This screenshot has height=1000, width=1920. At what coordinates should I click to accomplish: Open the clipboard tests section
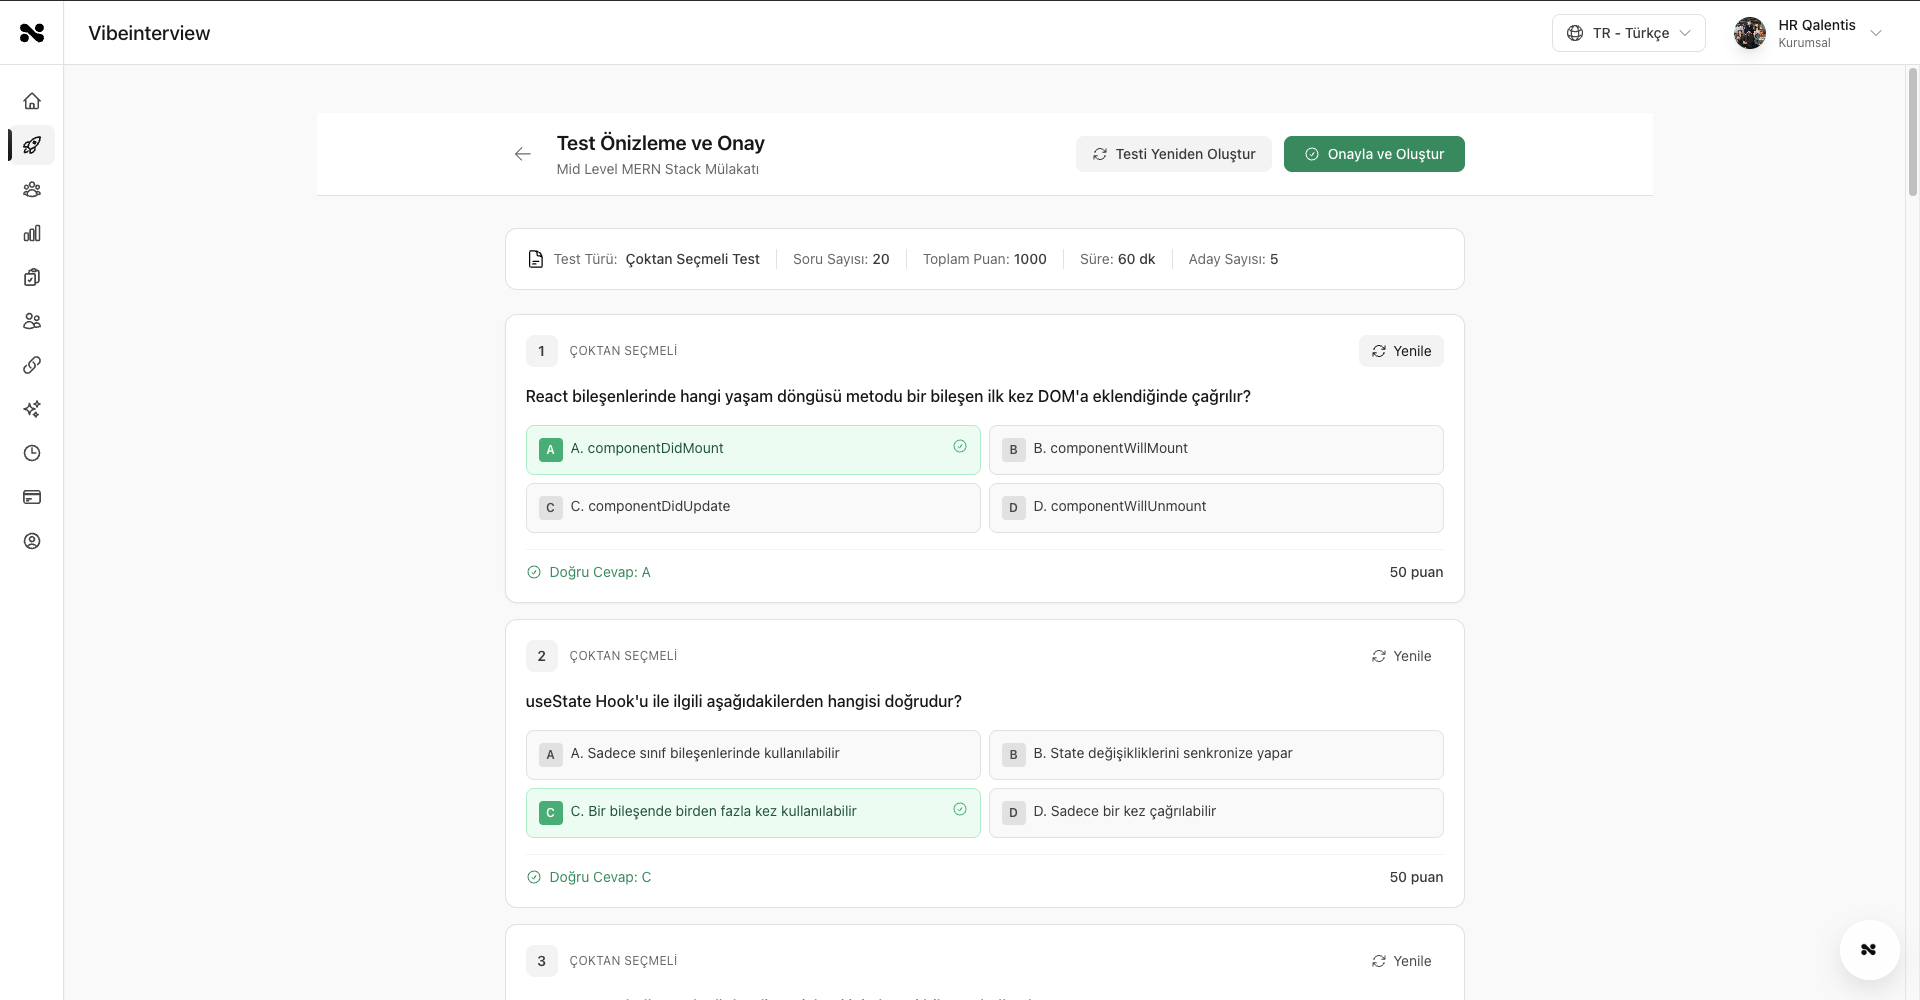32,277
